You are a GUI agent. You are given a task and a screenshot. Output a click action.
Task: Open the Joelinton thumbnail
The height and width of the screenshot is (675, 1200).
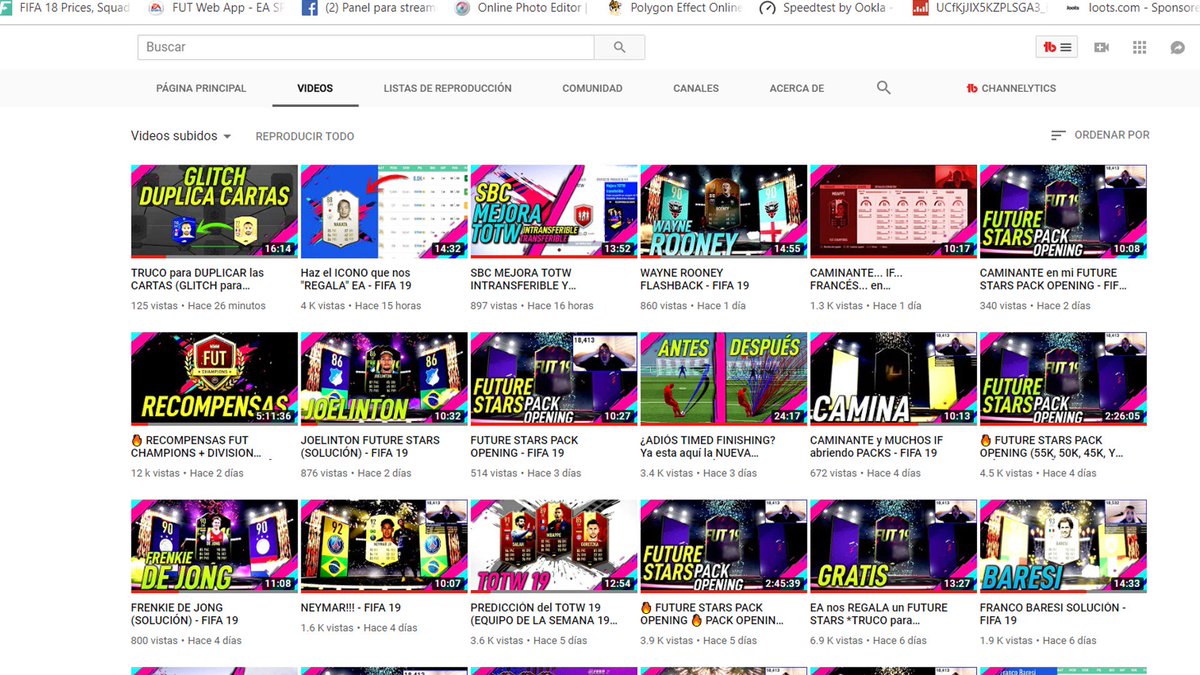click(x=384, y=379)
